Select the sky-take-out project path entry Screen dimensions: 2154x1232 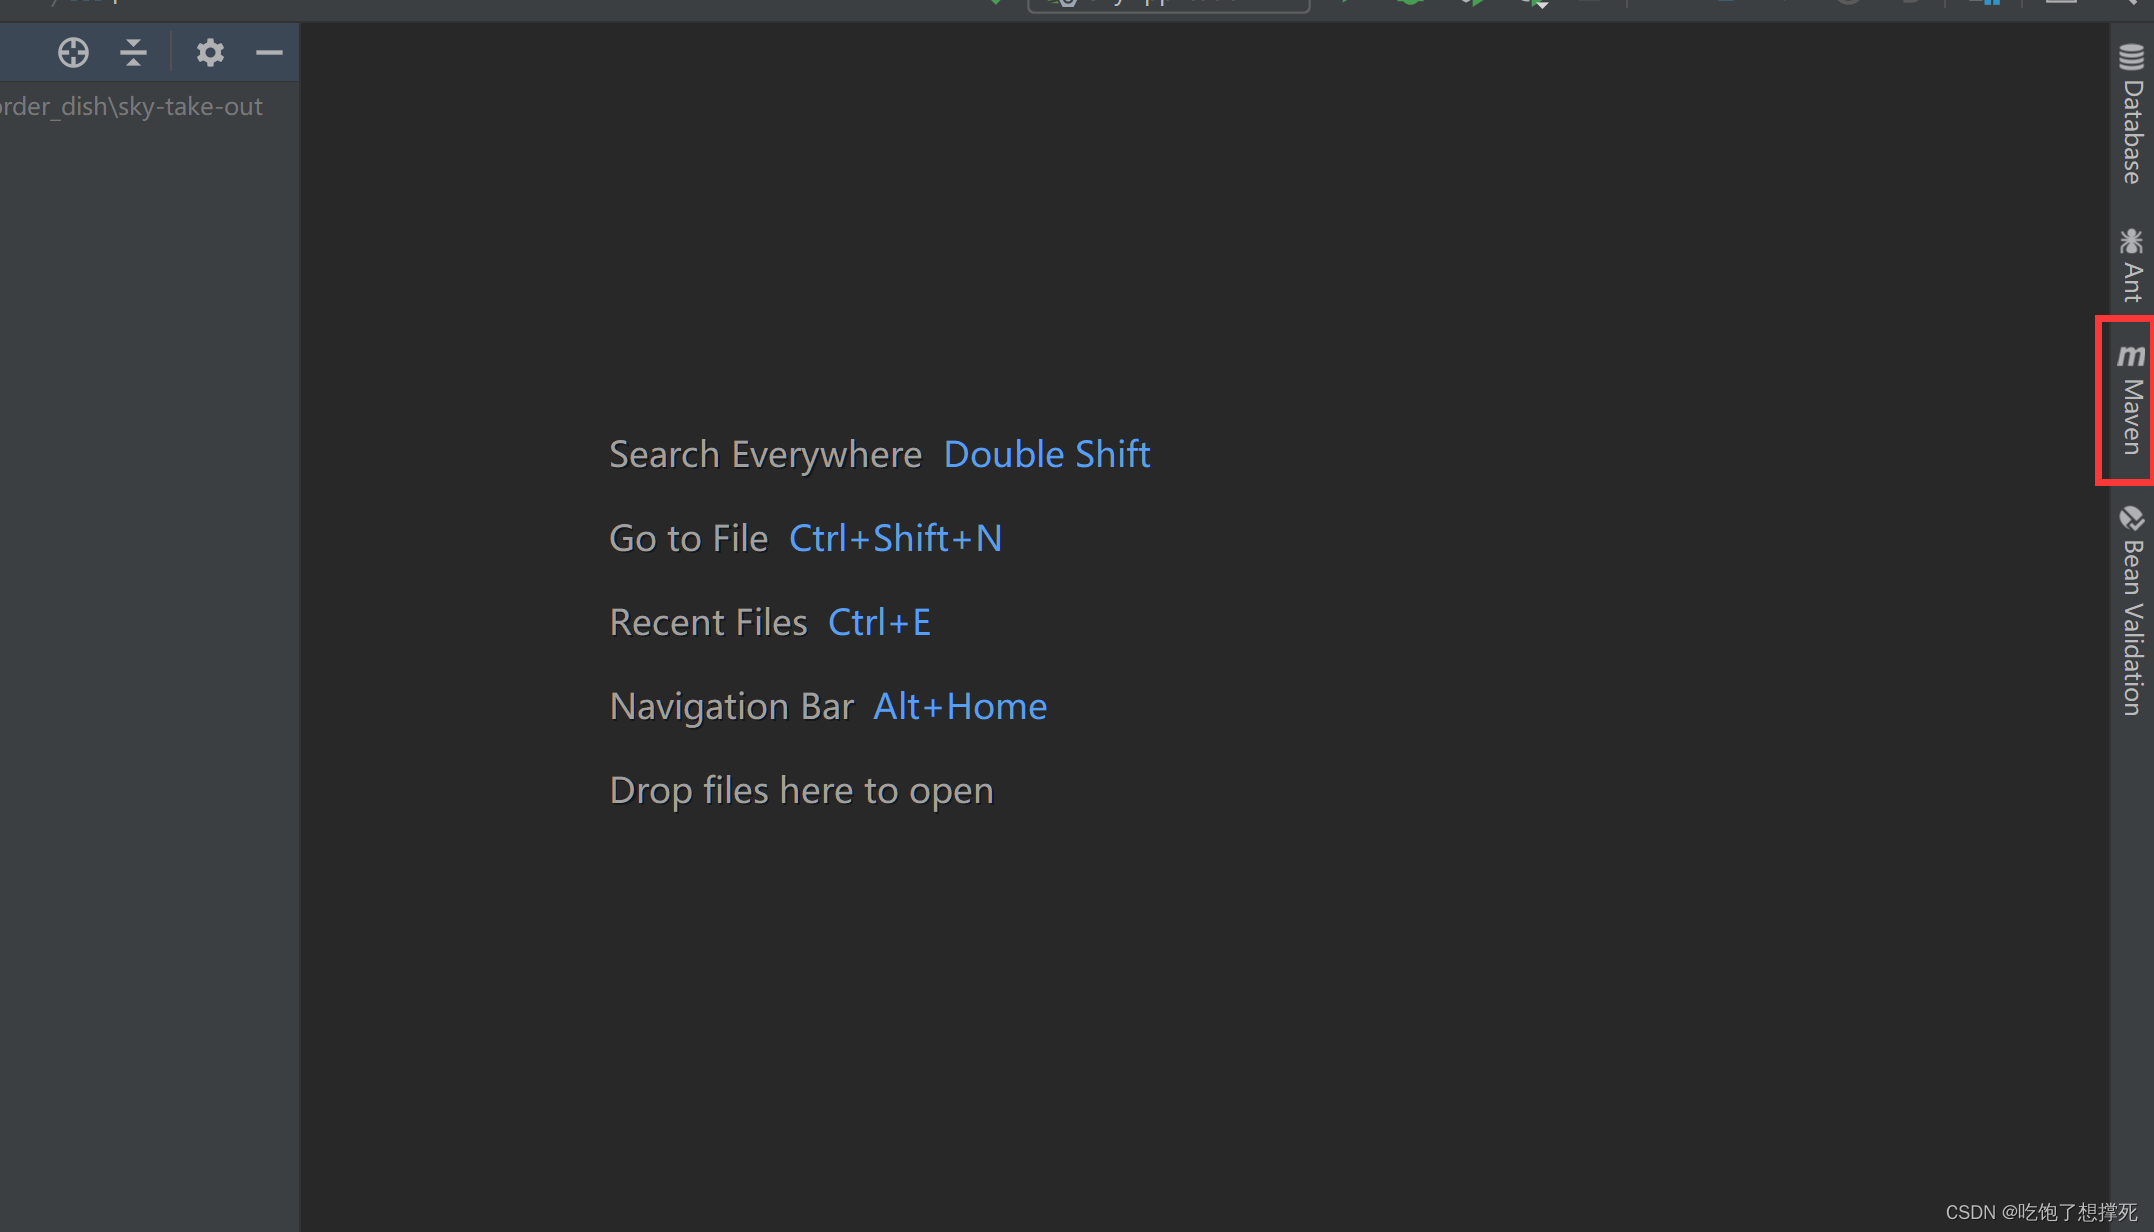click(x=132, y=106)
